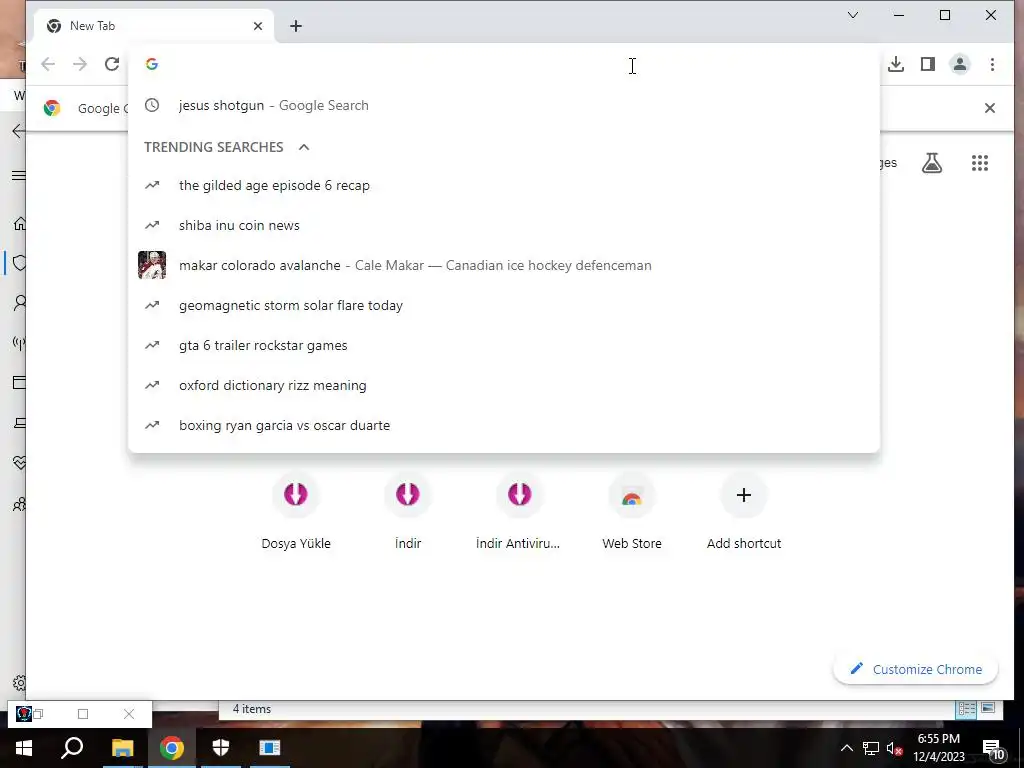Viewport: 1024px width, 768px height.
Task: Open Chrome downloads icon
Action: (896, 64)
